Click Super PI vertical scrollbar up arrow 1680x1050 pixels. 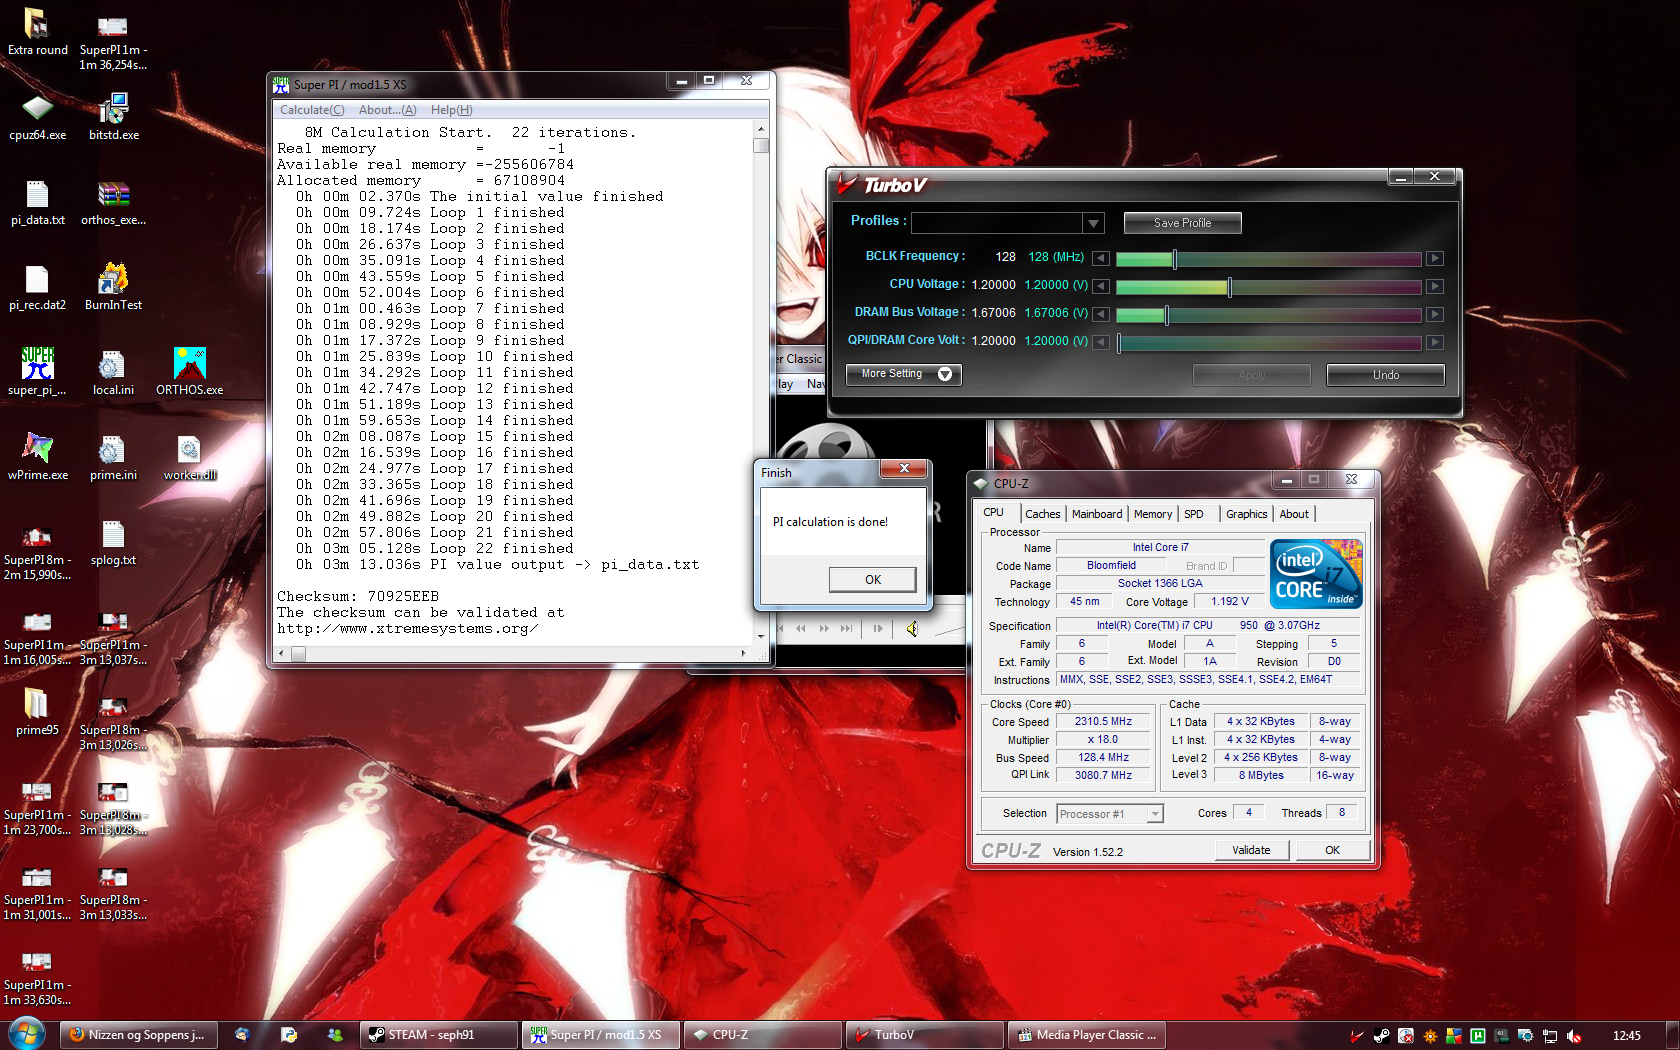(761, 129)
